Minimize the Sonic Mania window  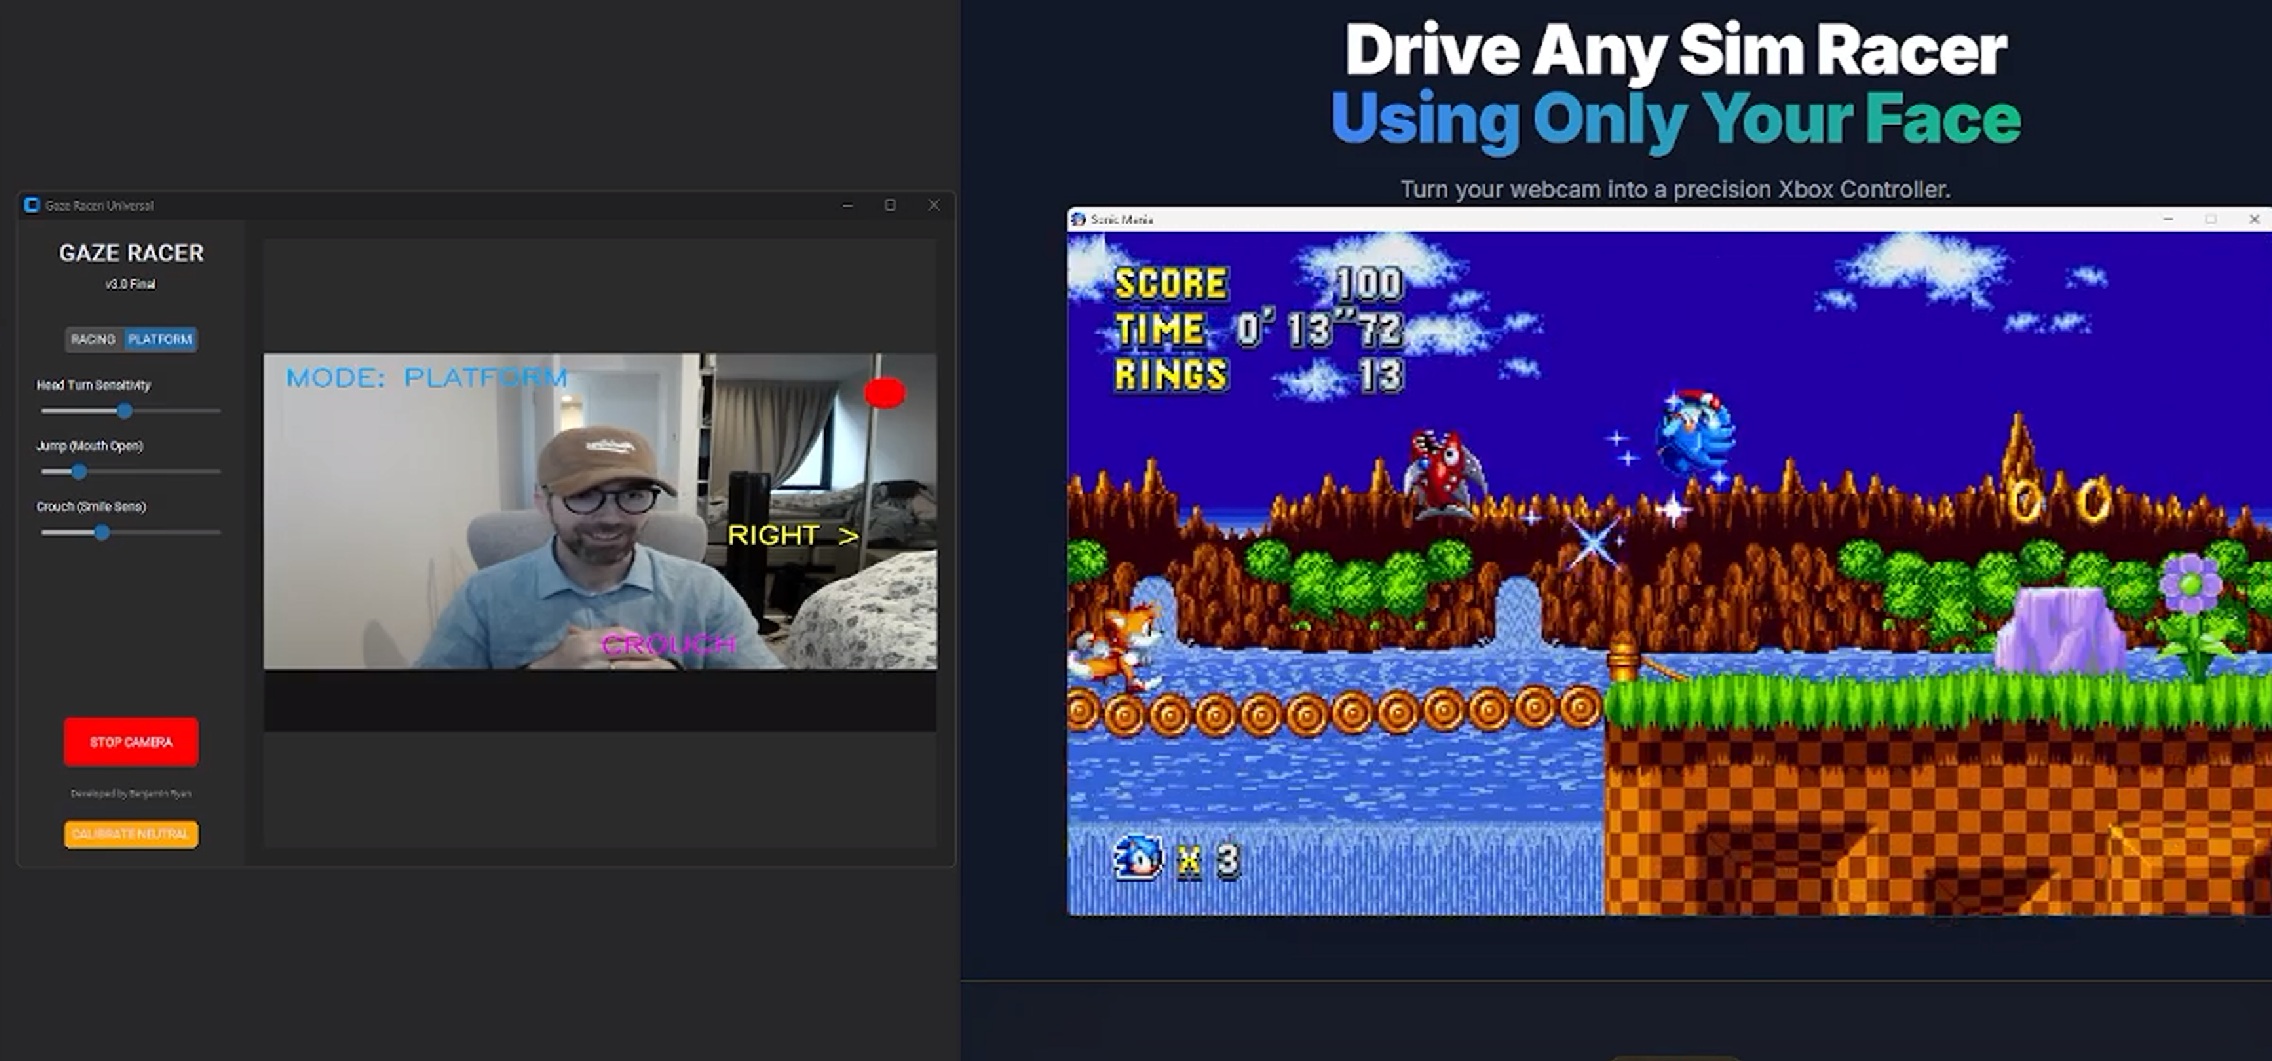2168,219
